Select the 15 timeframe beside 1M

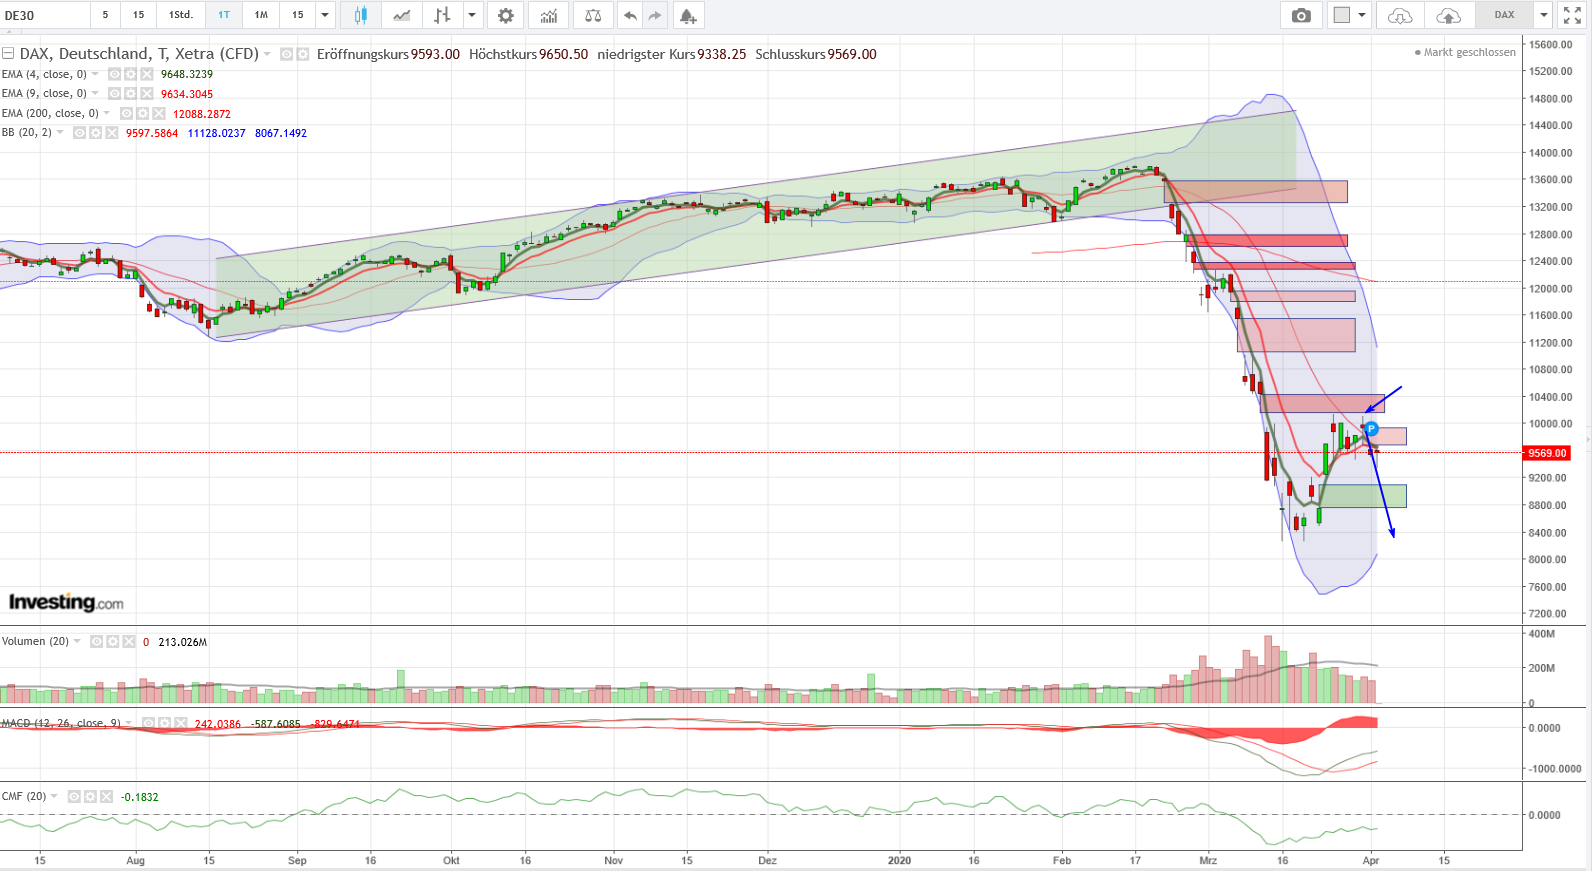coord(298,15)
